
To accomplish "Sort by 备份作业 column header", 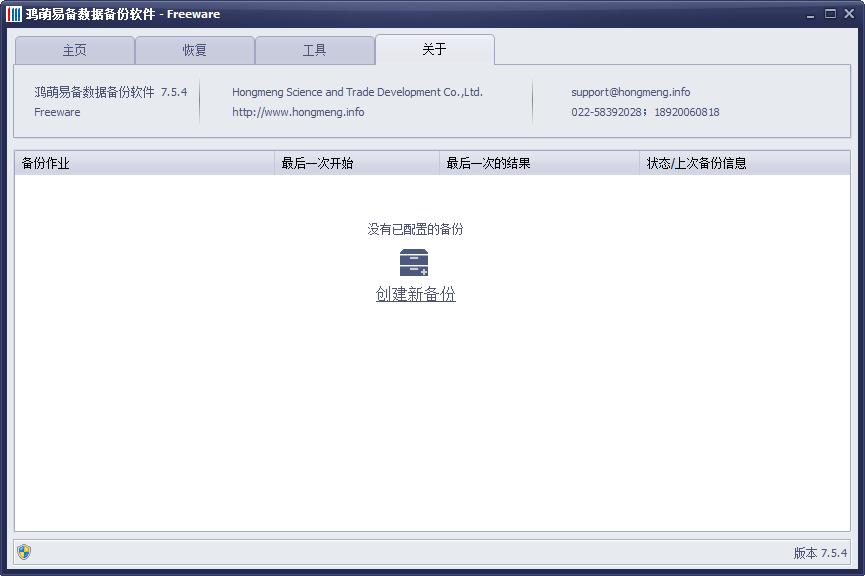I will click(x=145, y=163).
